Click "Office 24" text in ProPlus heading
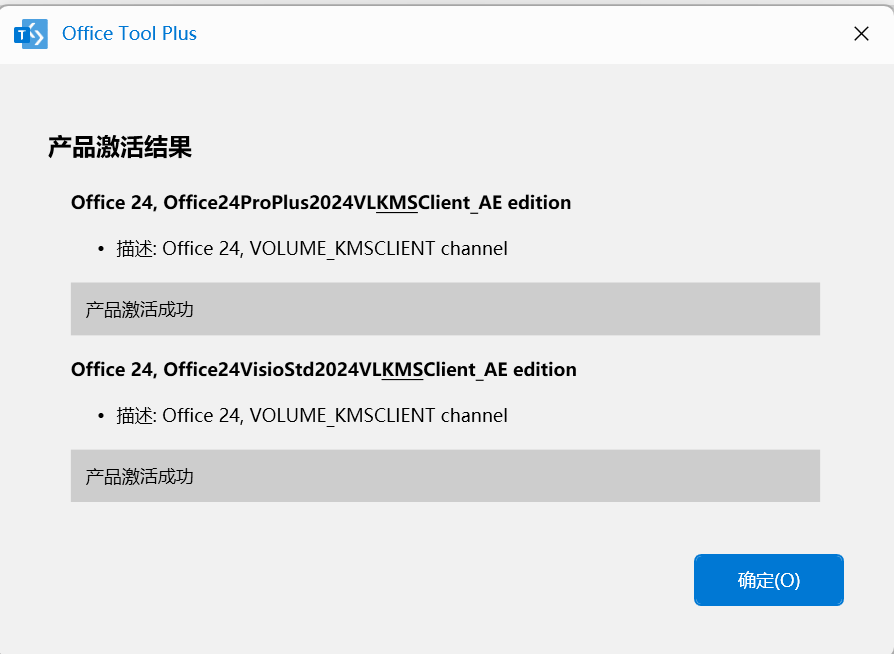Viewport: 894px width, 654px height. point(112,202)
